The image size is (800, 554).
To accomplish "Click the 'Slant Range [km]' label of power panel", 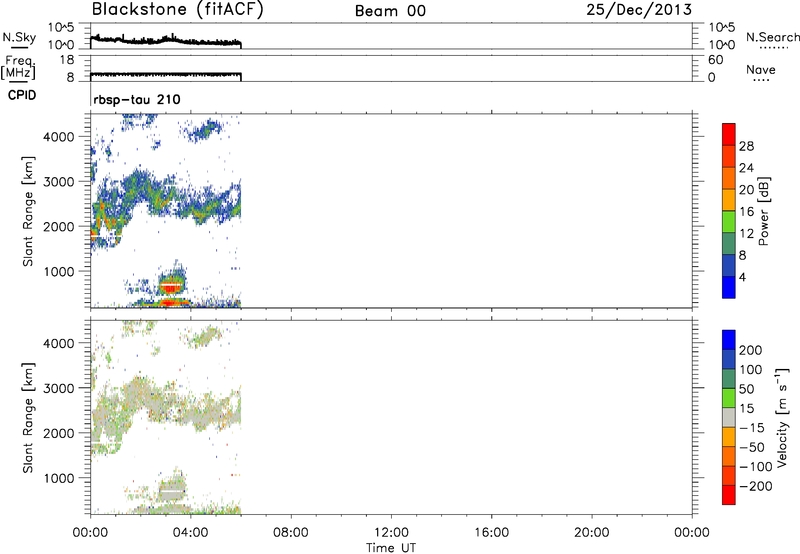I will 28,211.
